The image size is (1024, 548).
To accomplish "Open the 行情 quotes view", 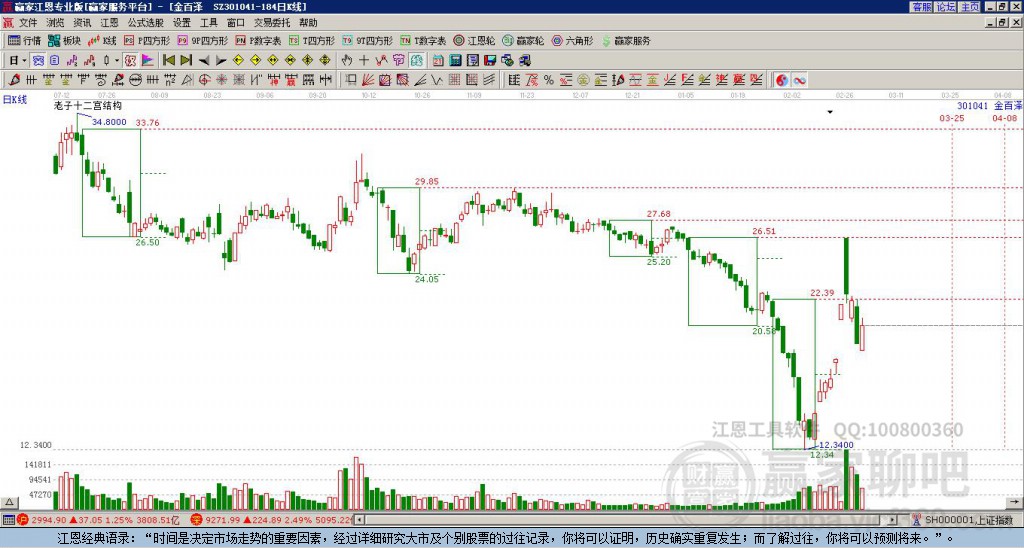I will tap(25, 40).
